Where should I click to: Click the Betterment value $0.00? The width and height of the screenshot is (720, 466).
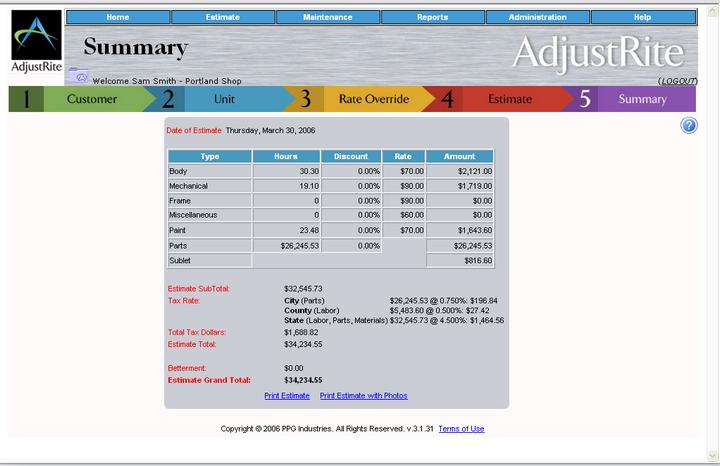click(x=293, y=368)
